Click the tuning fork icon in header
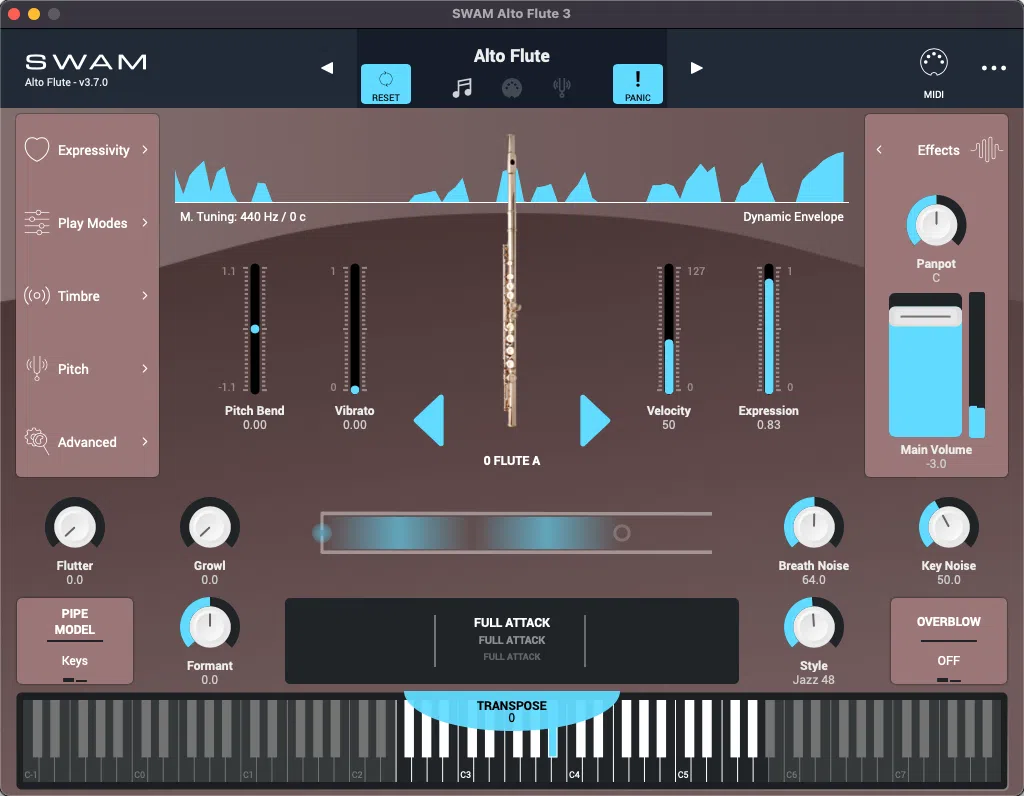The width and height of the screenshot is (1024, 796). point(562,88)
